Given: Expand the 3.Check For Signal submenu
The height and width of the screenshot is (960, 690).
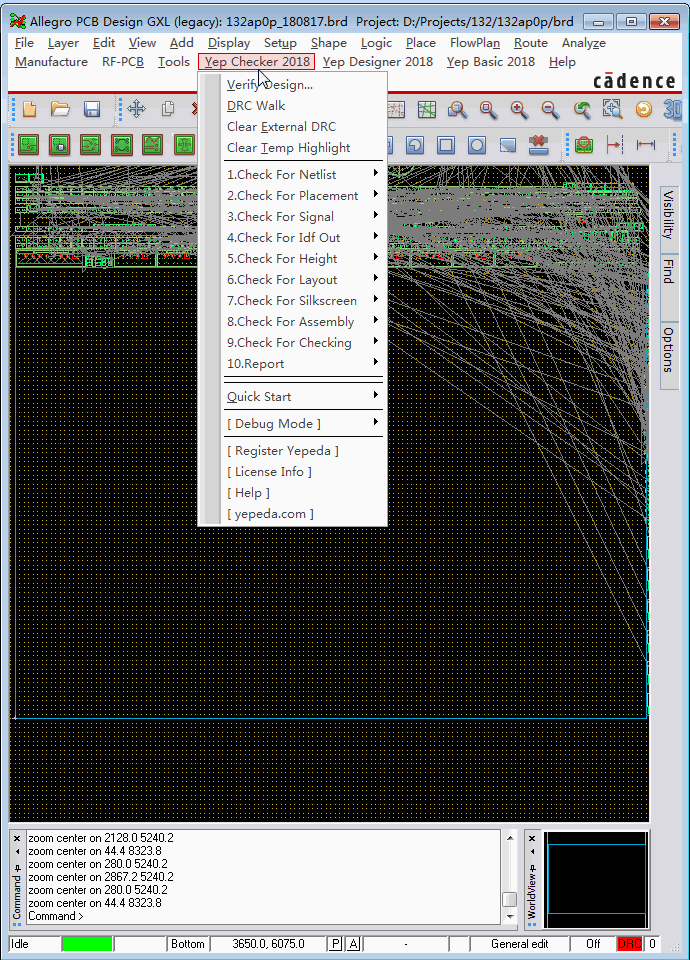Looking at the screenshot, I should coord(303,216).
